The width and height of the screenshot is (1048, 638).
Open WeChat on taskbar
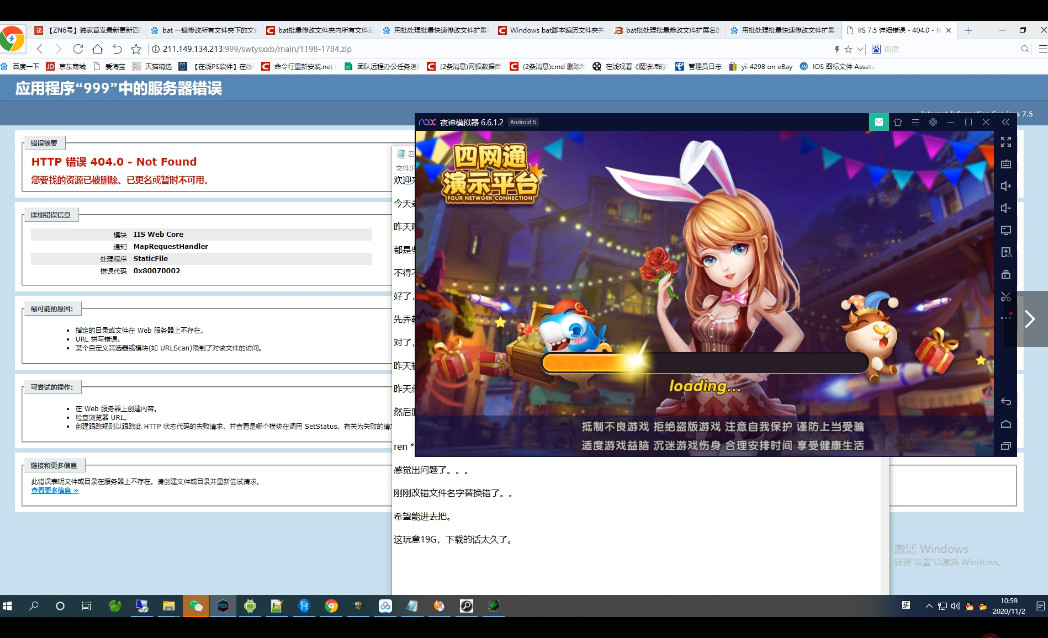tap(196, 606)
